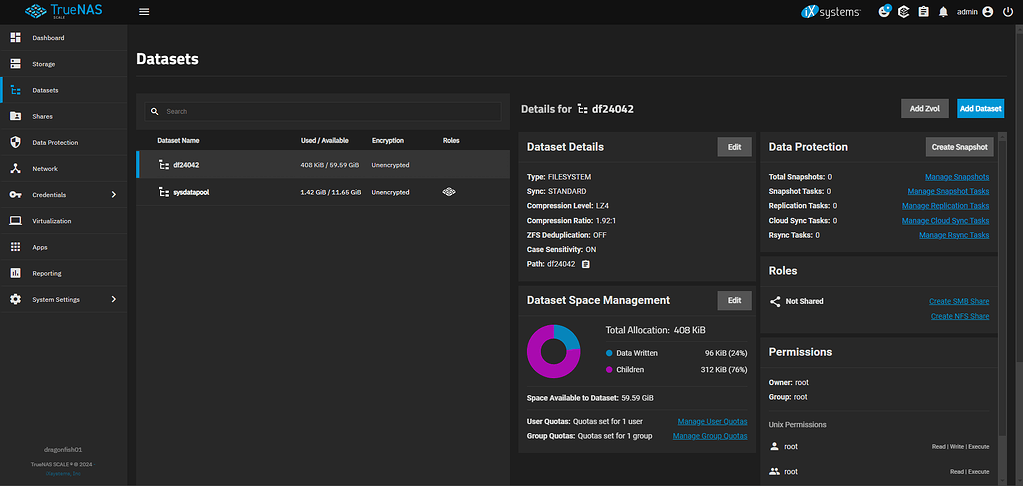Select the df24042 dataset row
Screen dimensions: 1023x486
(x=323, y=165)
